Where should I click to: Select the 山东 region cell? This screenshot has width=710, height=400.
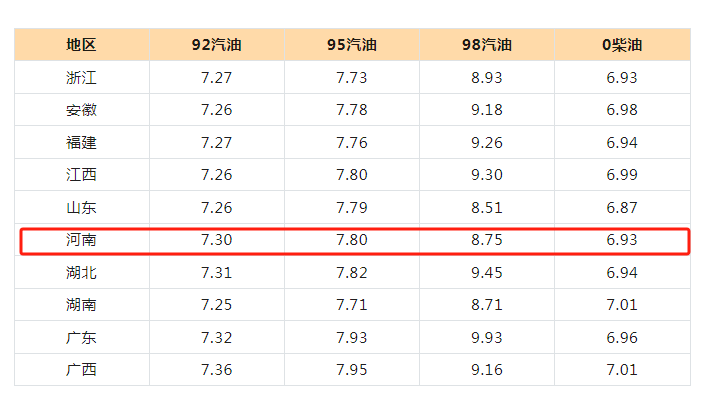(x=82, y=207)
